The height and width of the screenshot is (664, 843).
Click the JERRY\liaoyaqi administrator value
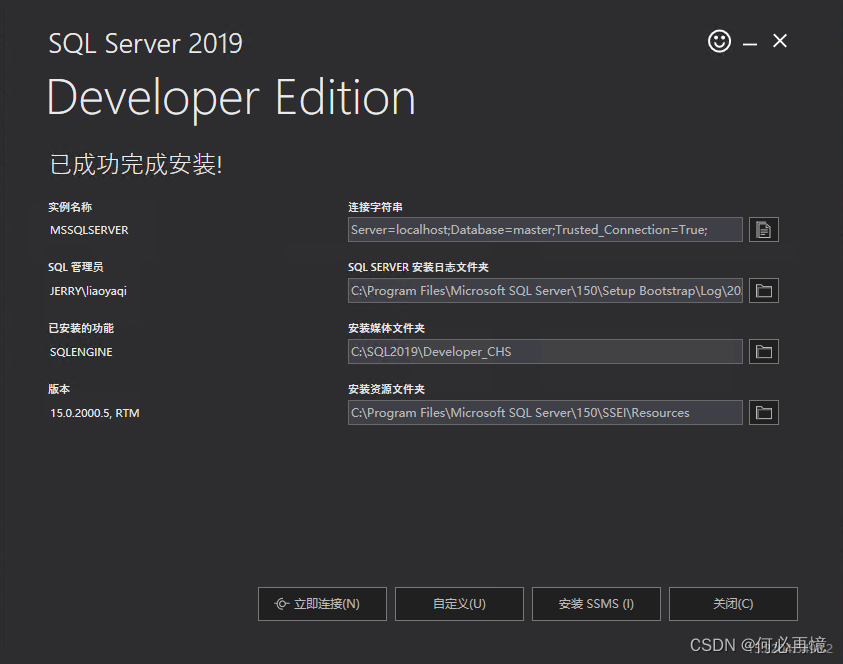click(x=88, y=291)
